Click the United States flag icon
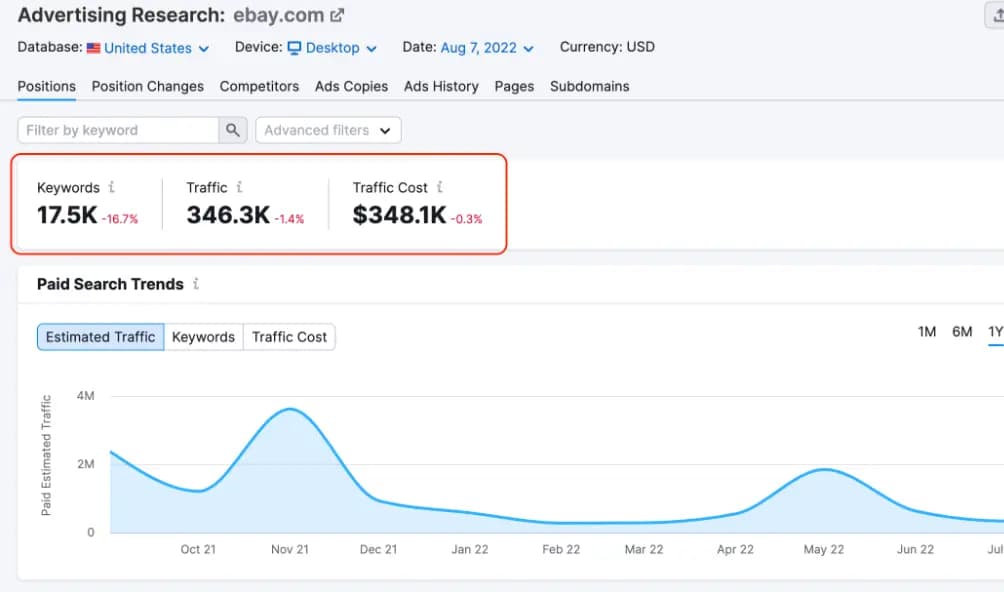 coord(93,48)
